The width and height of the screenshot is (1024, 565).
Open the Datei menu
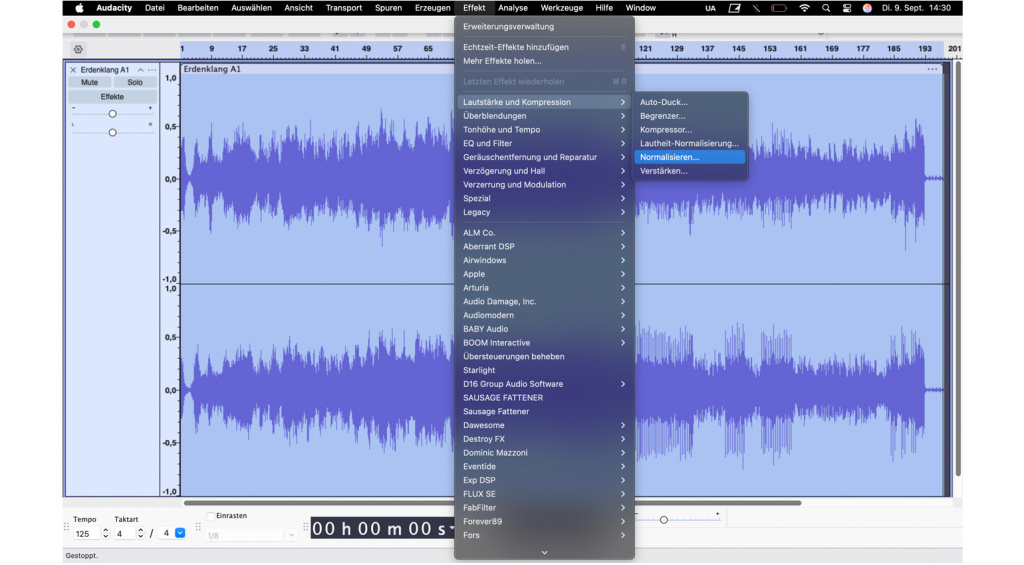(155, 8)
